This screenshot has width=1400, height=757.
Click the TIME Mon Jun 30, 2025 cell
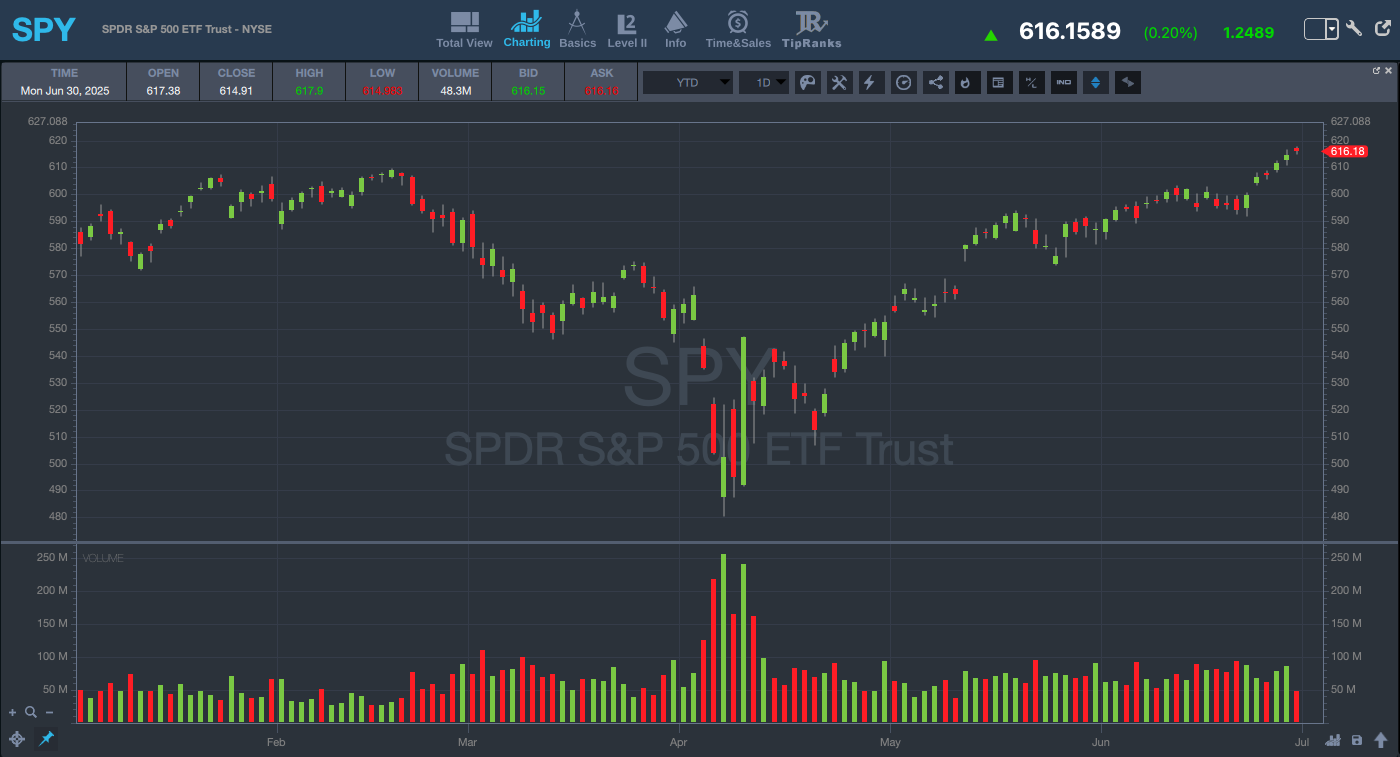64,82
